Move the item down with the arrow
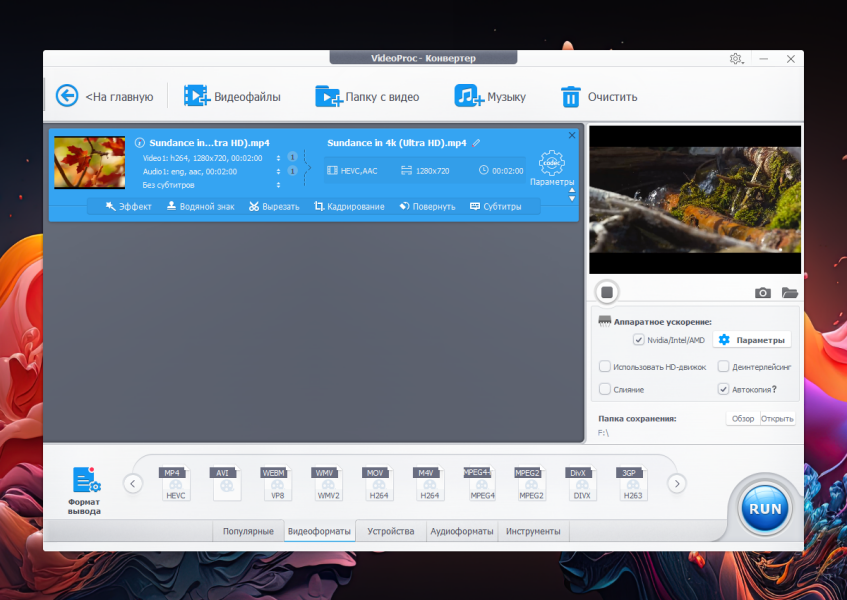Screen dimensions: 847x600 pyautogui.click(x=572, y=199)
